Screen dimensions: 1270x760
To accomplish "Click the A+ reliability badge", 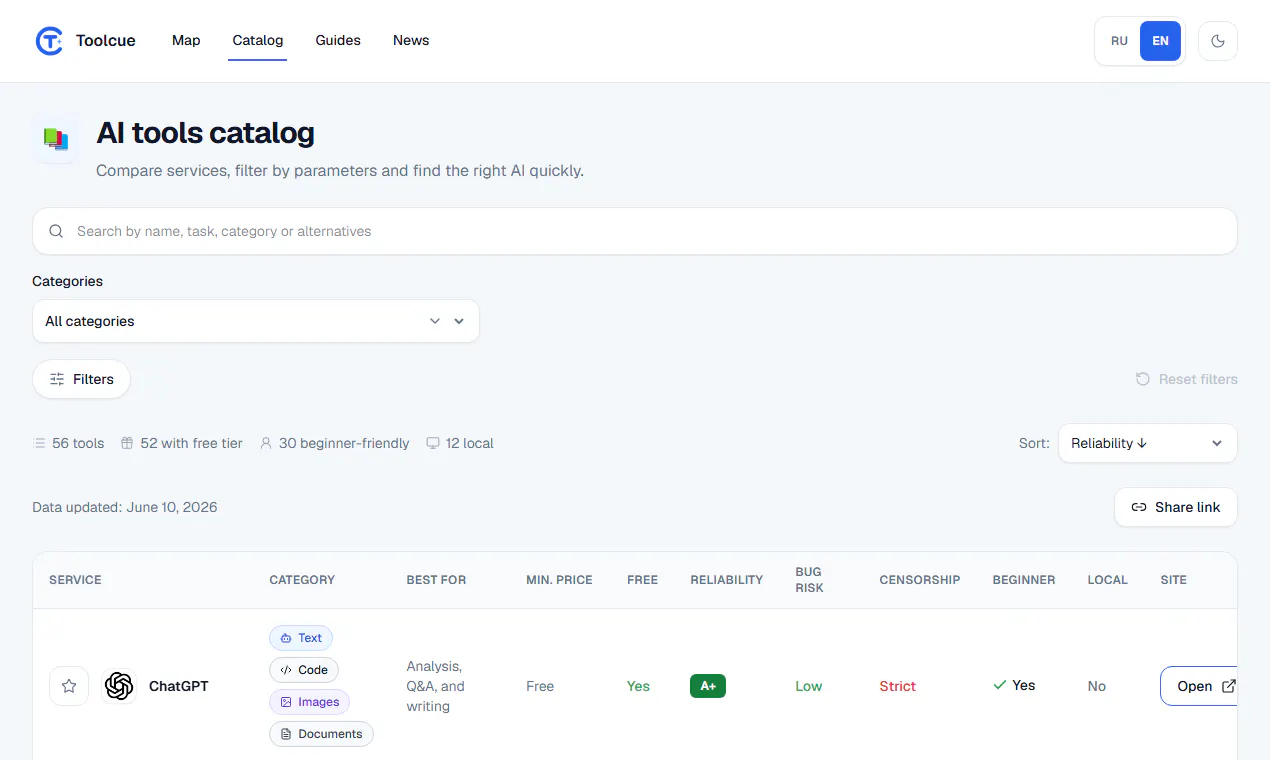I will coord(708,686).
